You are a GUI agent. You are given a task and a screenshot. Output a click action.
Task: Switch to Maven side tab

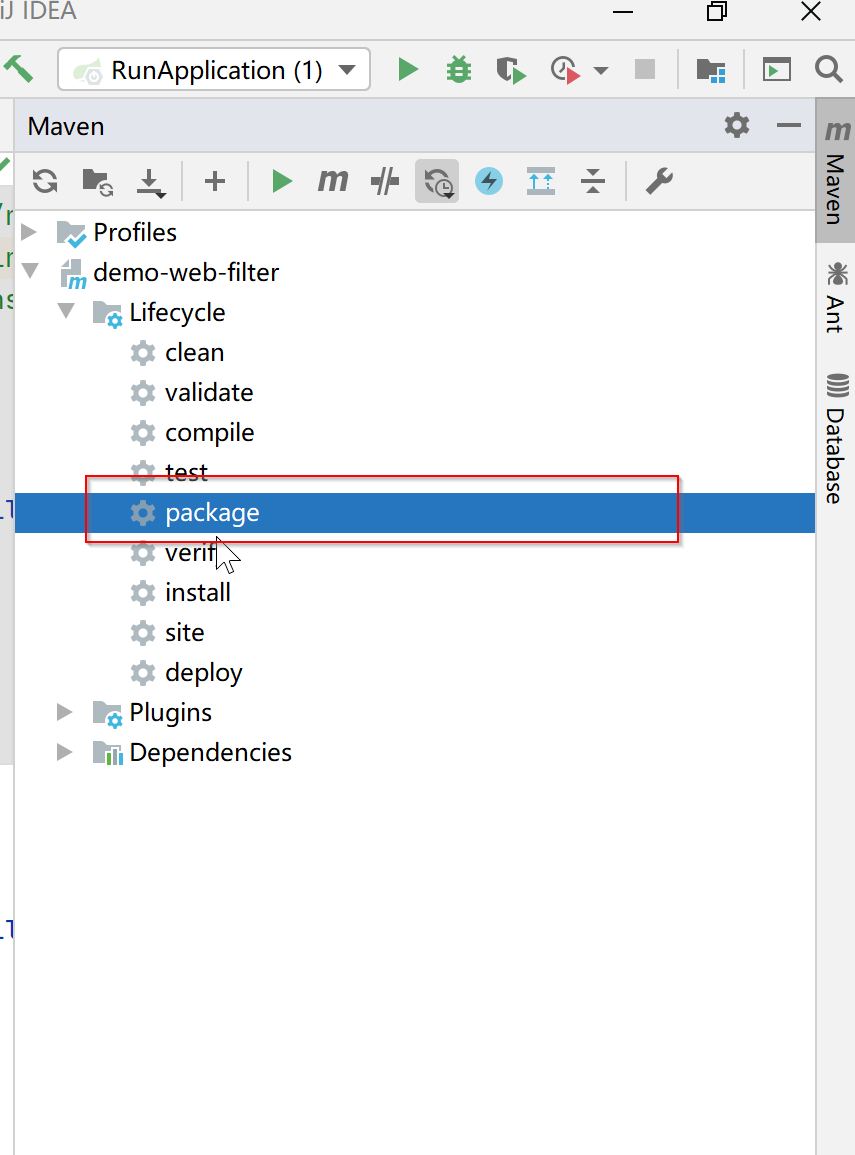point(836,171)
